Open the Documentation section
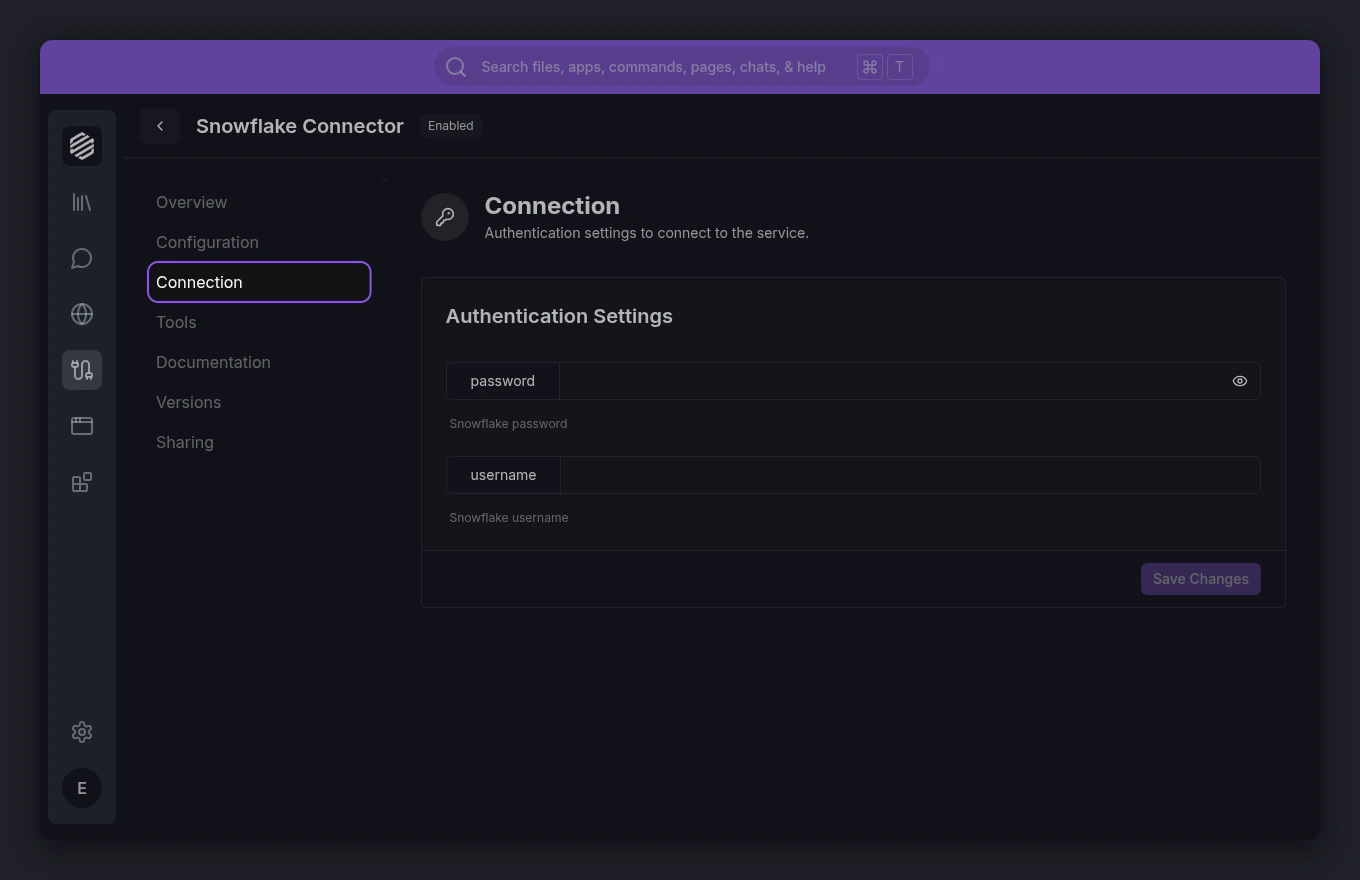 pyautogui.click(x=259, y=362)
